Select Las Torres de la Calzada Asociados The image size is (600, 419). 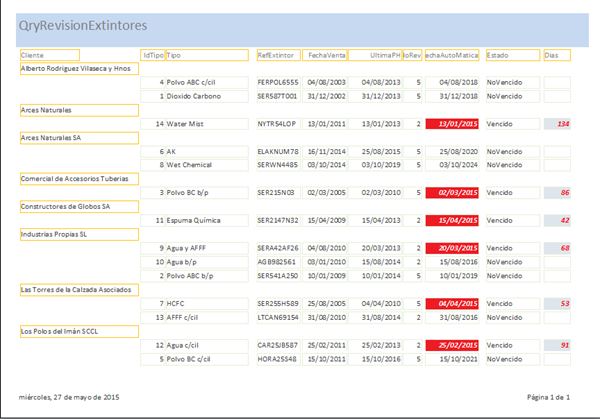(78, 289)
